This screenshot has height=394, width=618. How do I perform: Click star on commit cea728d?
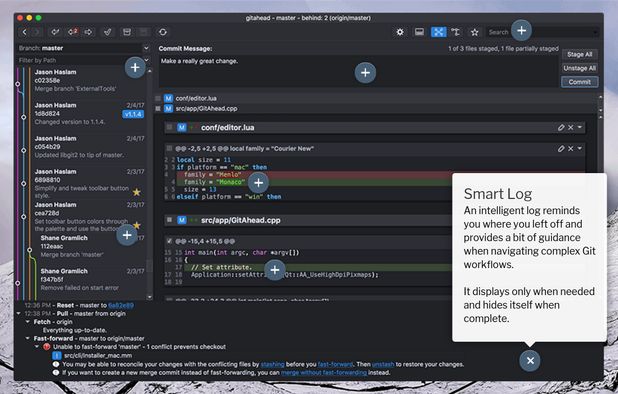point(136,225)
